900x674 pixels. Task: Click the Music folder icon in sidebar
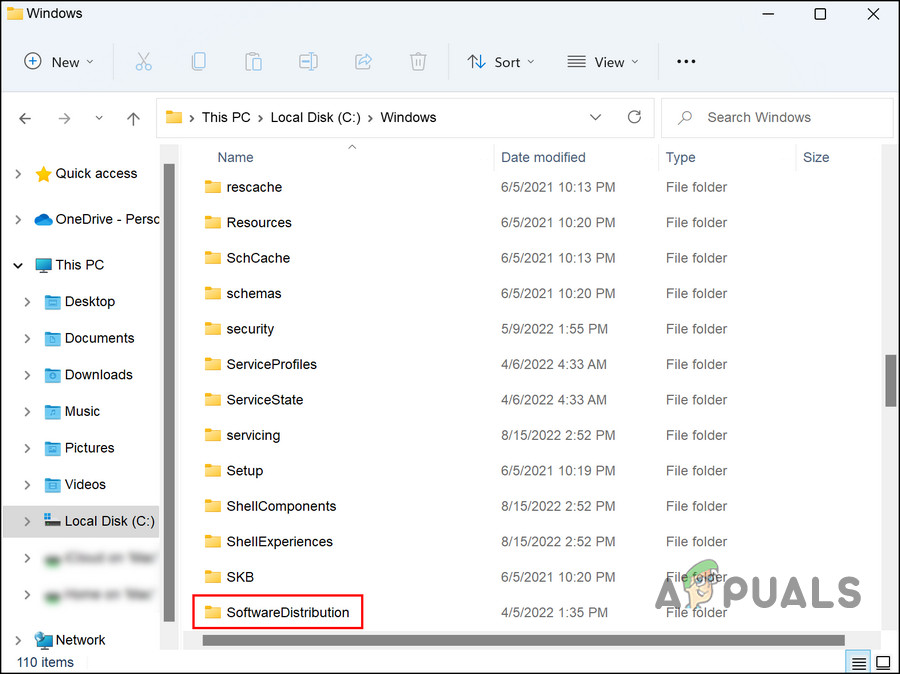(x=52, y=412)
